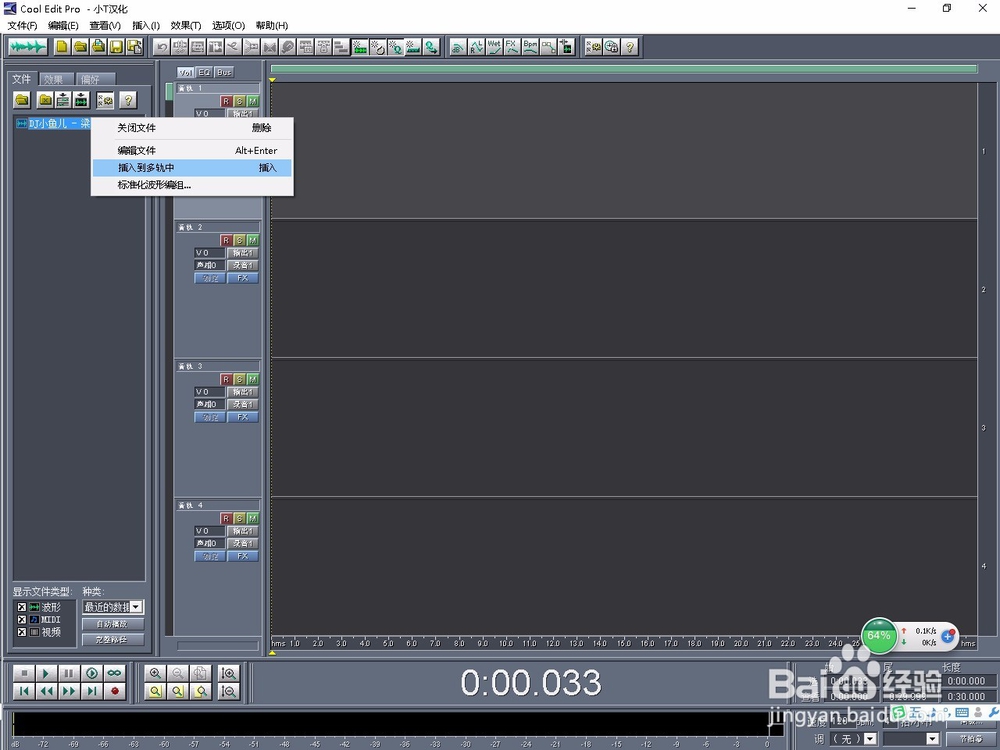This screenshot has width=1000, height=750.
Task: Switch to waveform edit view button
Action: coord(27,47)
